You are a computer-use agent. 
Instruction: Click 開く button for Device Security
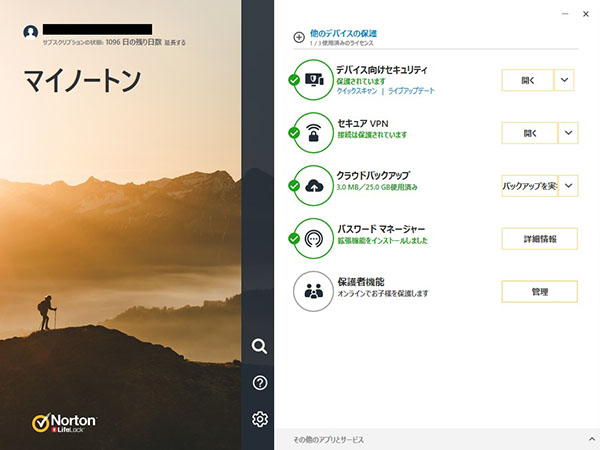pos(528,80)
